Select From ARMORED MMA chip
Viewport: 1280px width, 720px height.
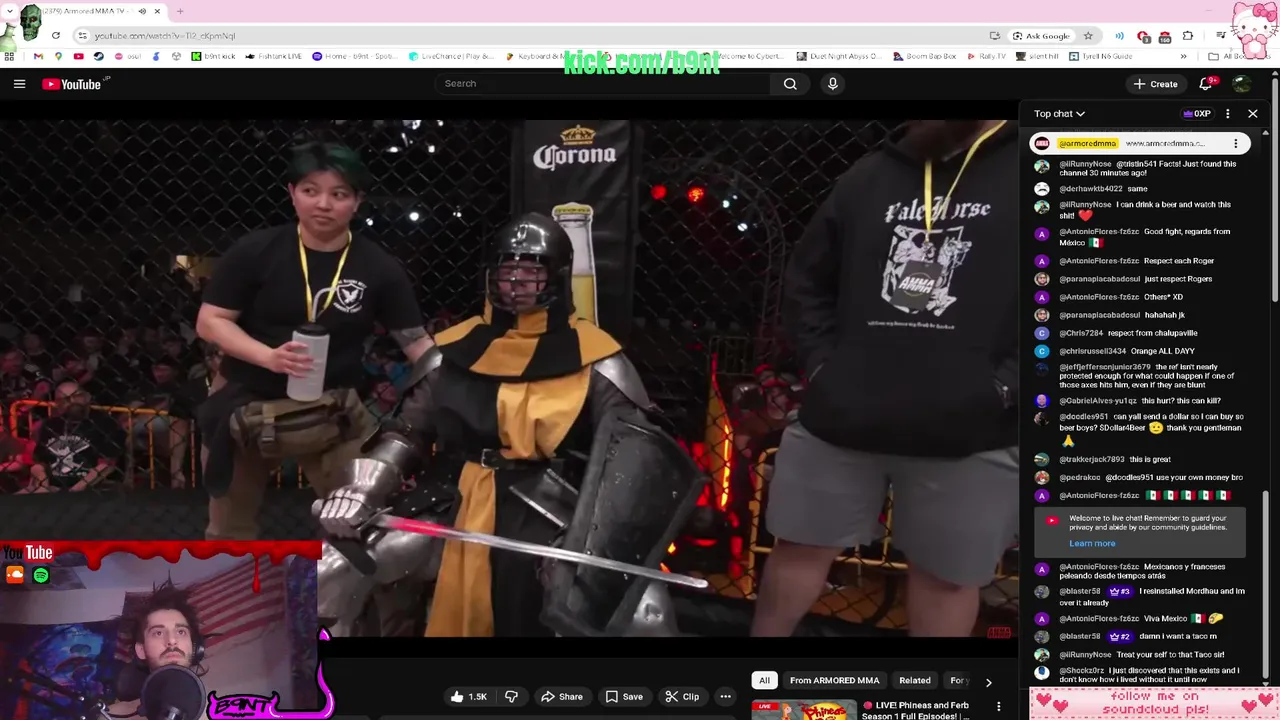834,681
